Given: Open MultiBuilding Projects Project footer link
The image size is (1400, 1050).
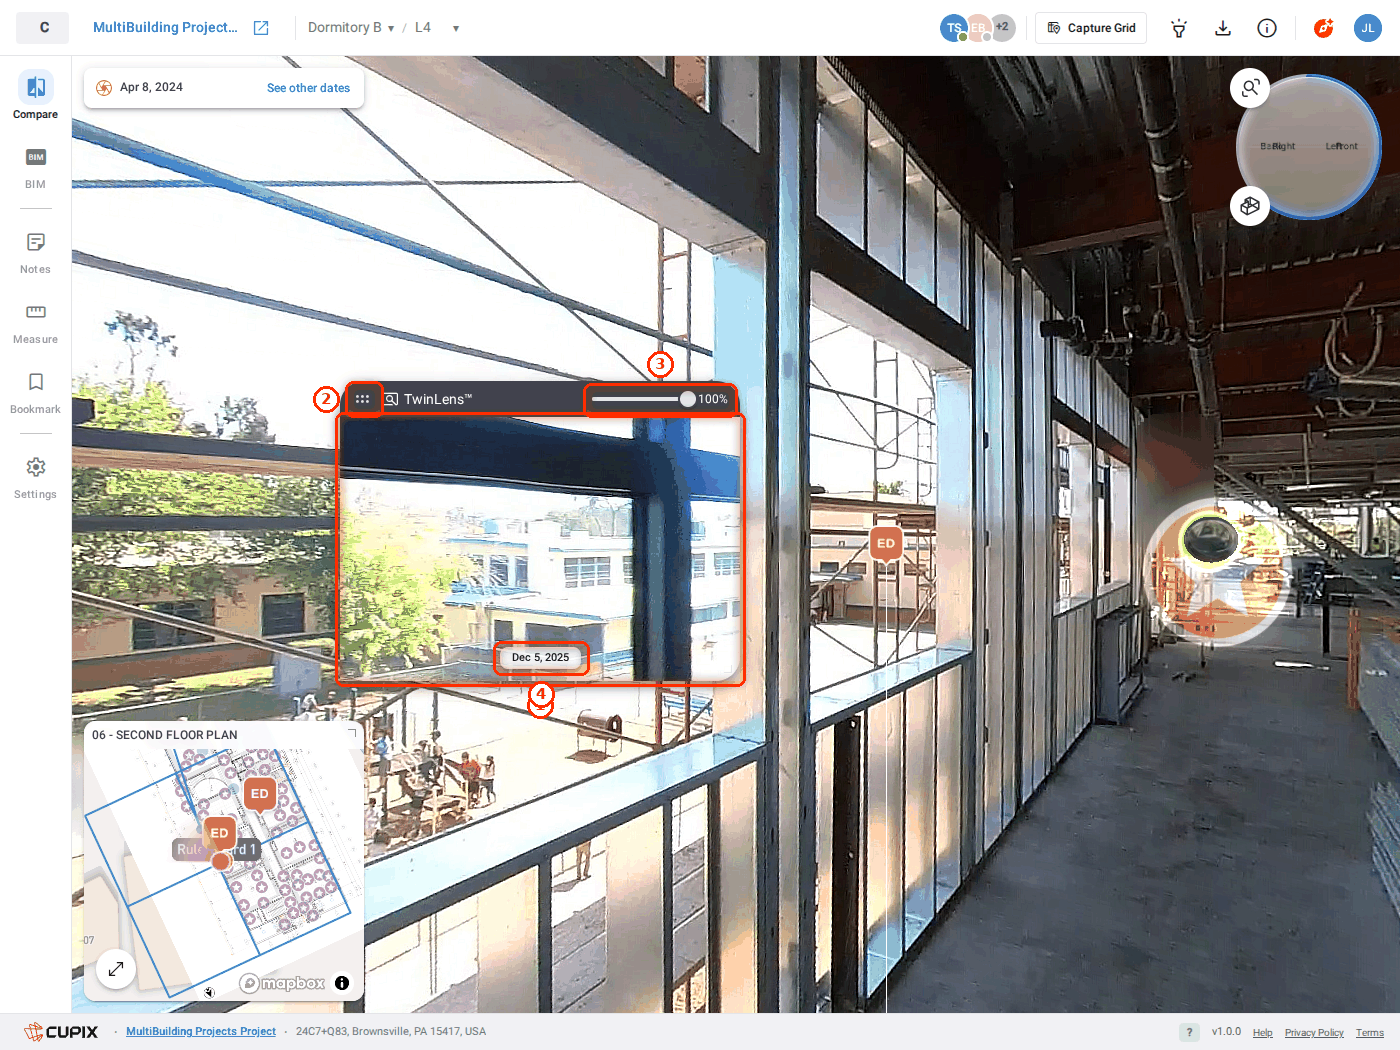Looking at the screenshot, I should click(201, 1032).
